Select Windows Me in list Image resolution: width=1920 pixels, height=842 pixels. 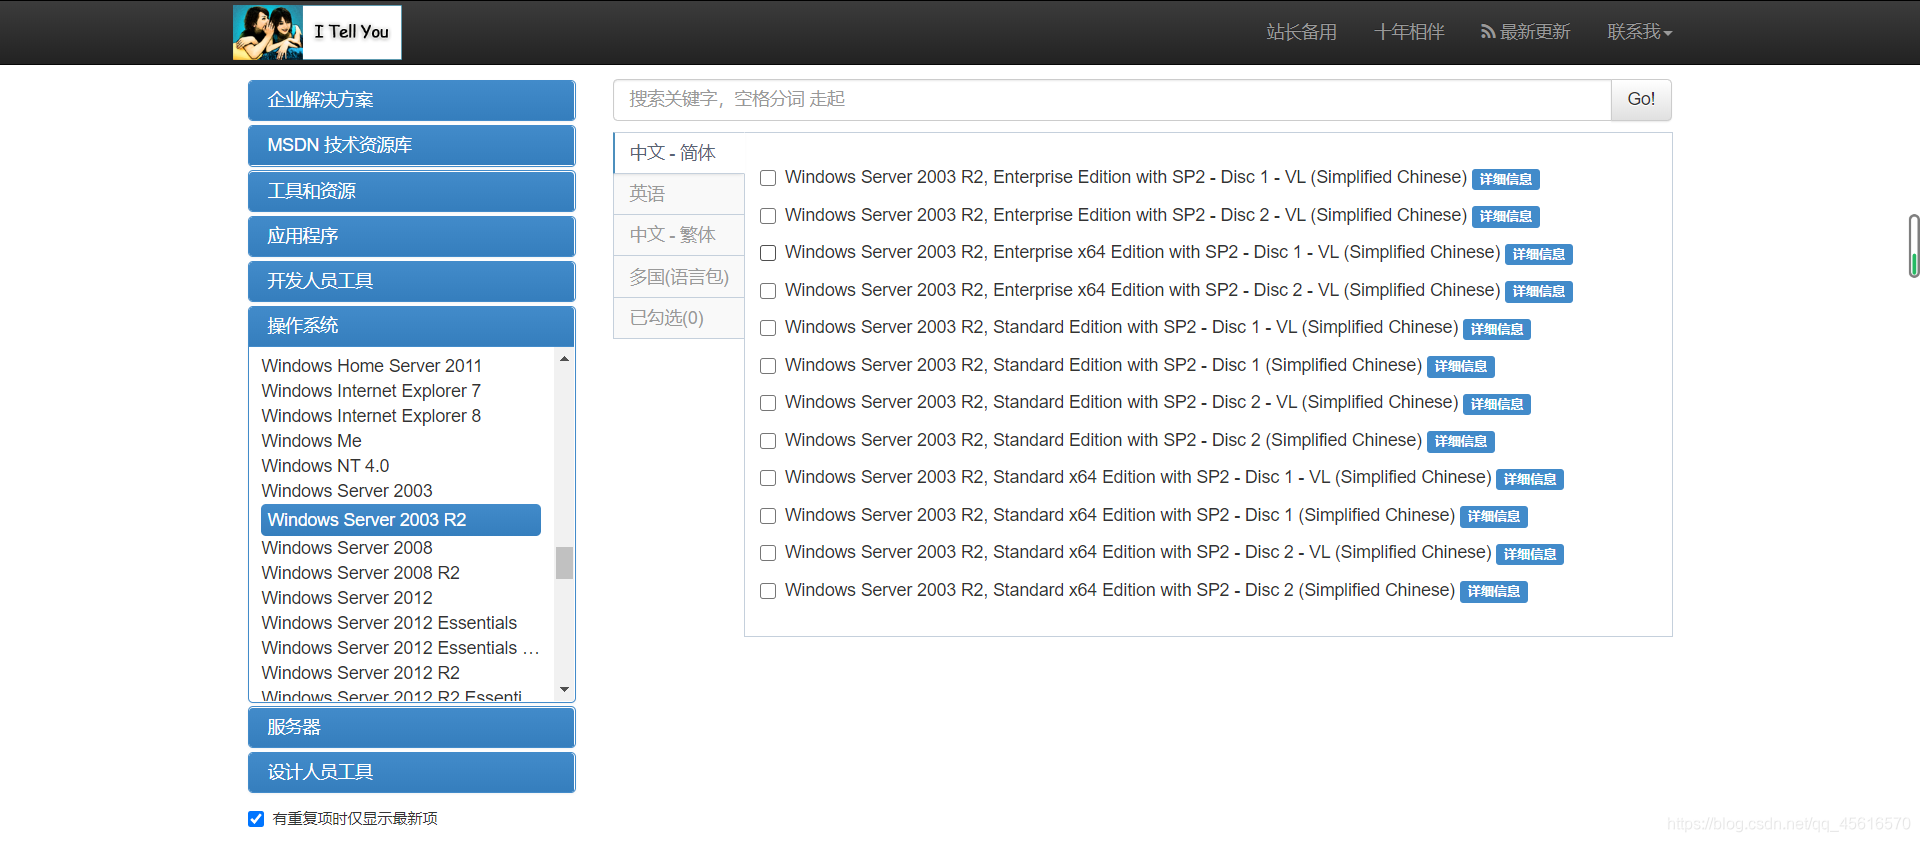coord(311,441)
